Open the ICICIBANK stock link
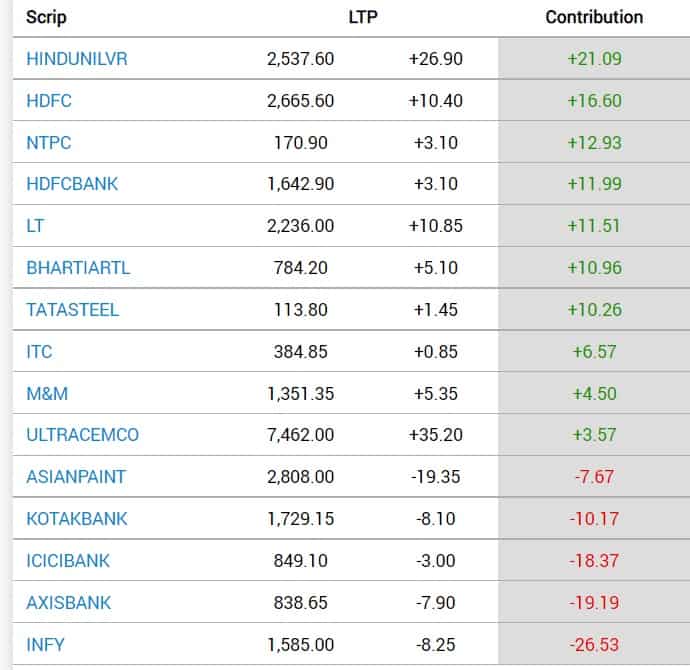690x670 pixels. point(68,561)
